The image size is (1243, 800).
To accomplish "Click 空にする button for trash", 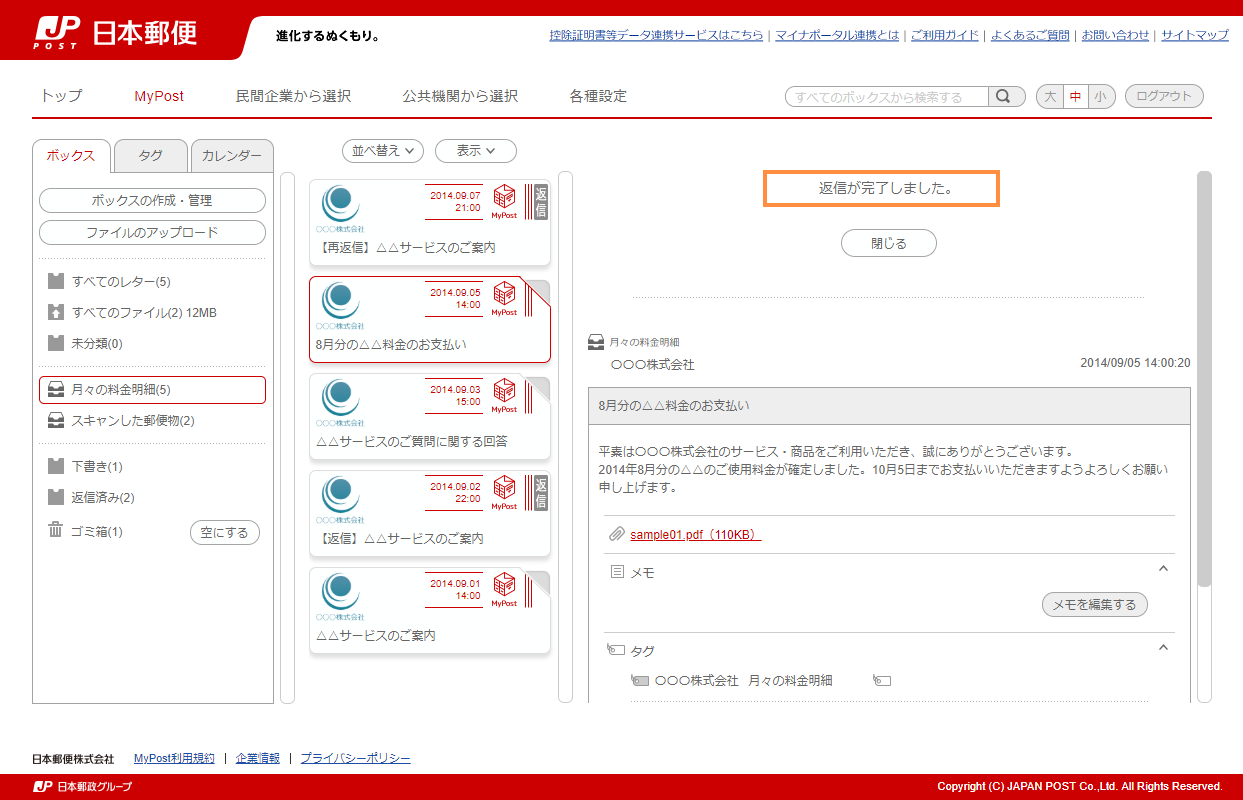I will click(x=225, y=532).
